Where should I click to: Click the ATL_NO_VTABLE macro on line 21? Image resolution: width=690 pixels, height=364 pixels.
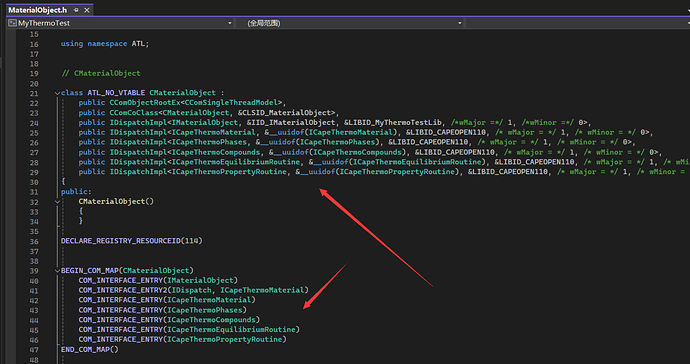pos(116,92)
